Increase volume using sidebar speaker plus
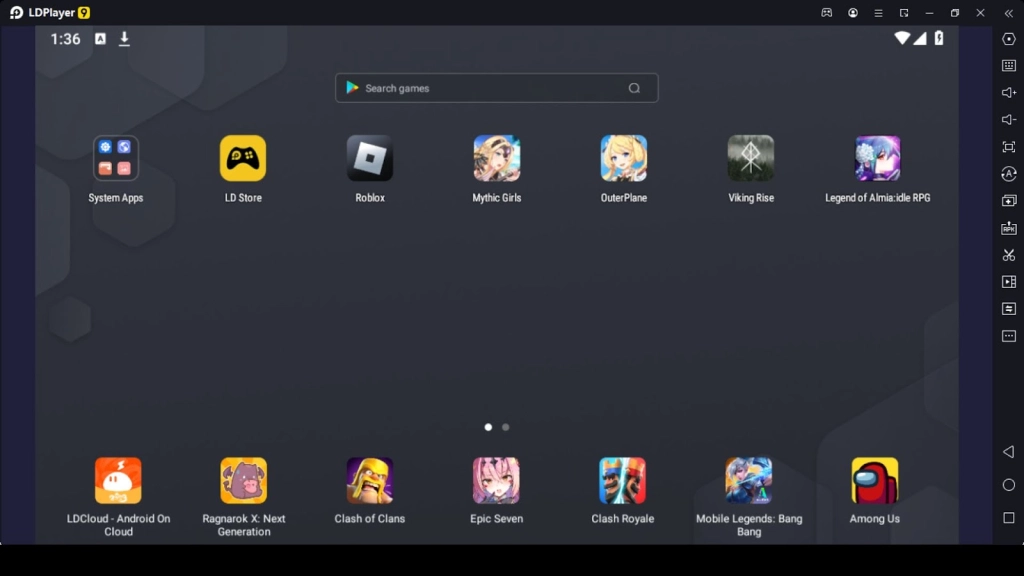Screen dimensions: 1024x576 coord(1008,93)
